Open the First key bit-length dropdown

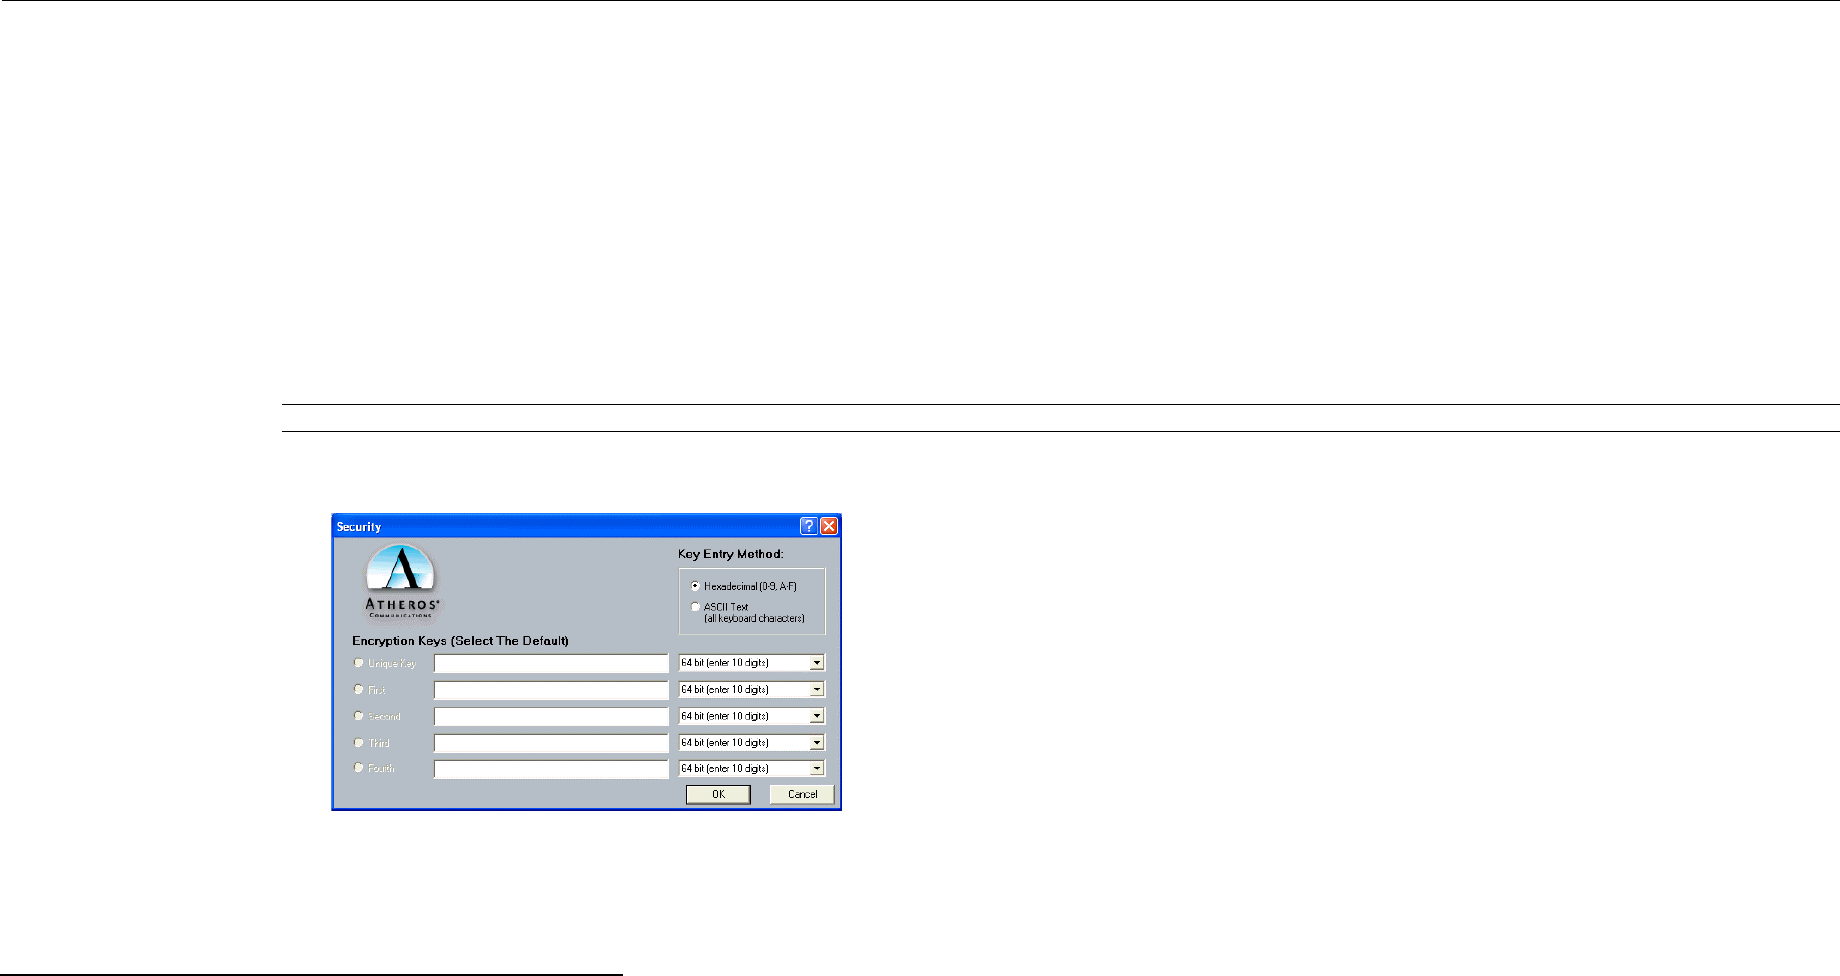(817, 689)
